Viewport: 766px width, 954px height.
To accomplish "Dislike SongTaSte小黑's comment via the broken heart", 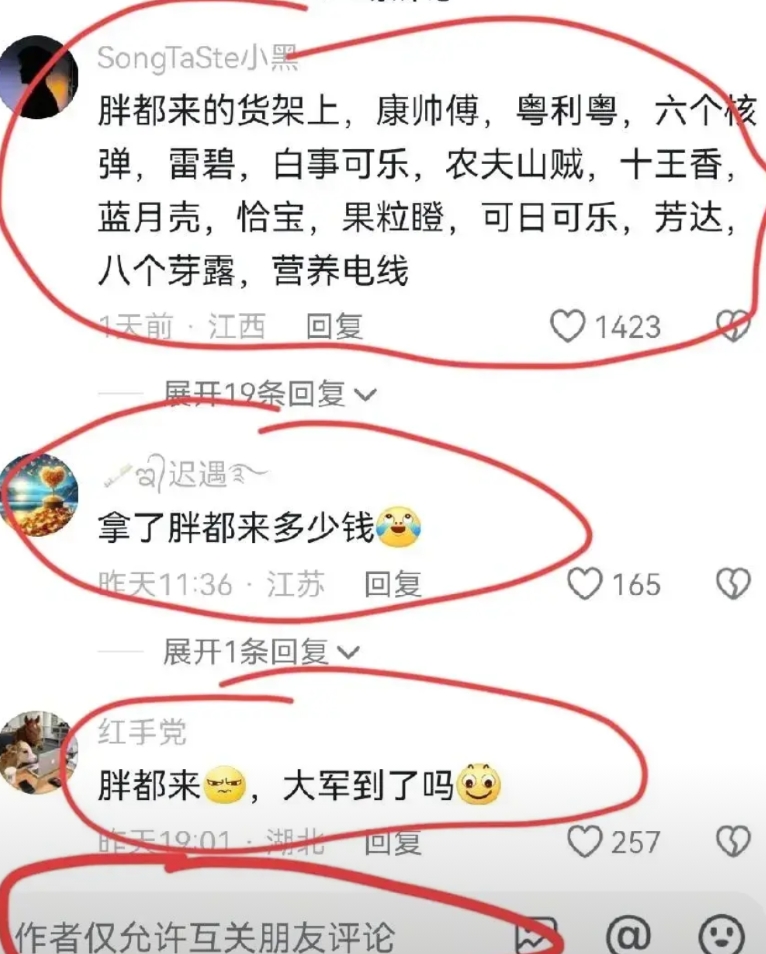I will (733, 326).
